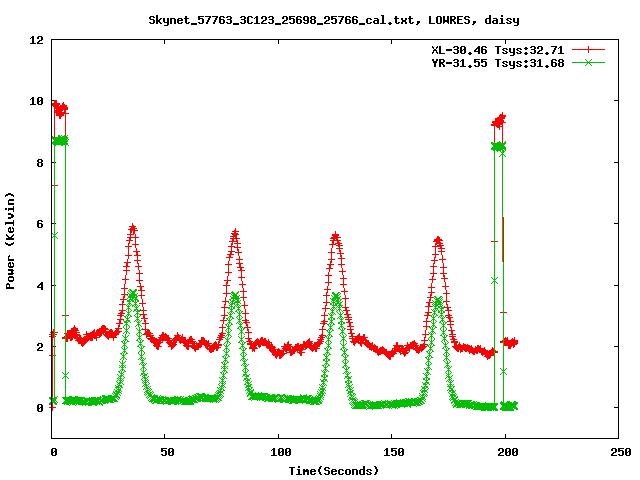Click the x-axis tick label 100
The height and width of the screenshot is (480, 640).
(280, 452)
